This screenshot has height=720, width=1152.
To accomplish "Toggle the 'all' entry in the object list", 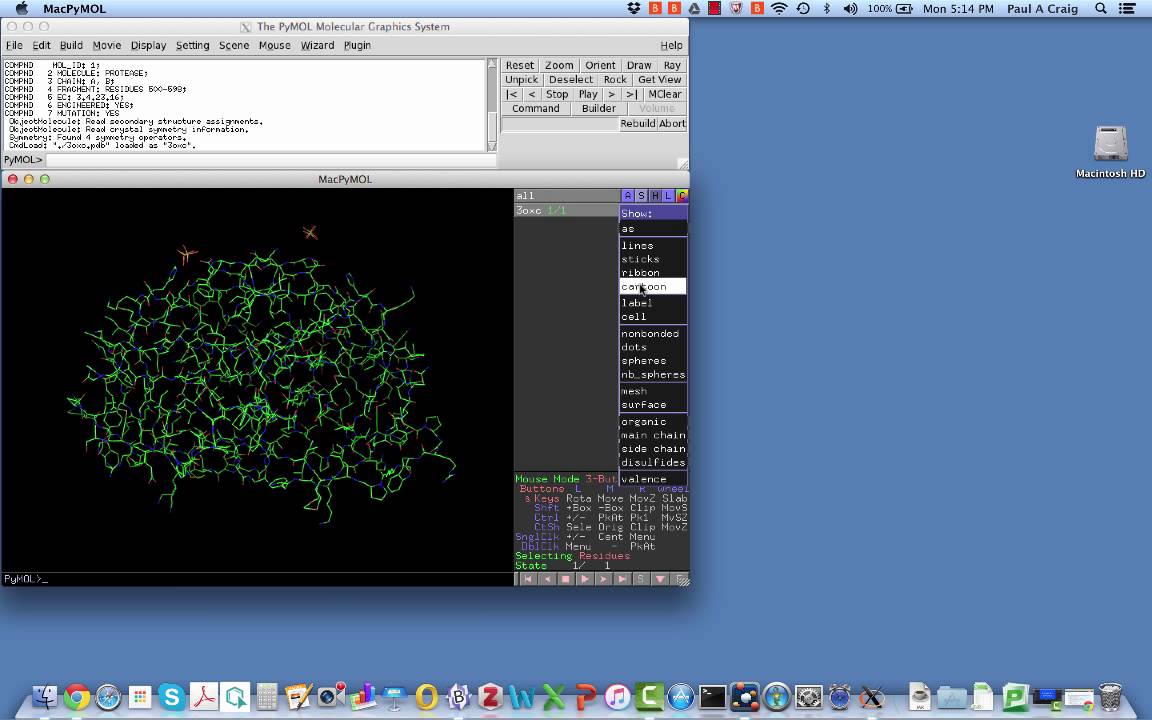I will [566, 195].
